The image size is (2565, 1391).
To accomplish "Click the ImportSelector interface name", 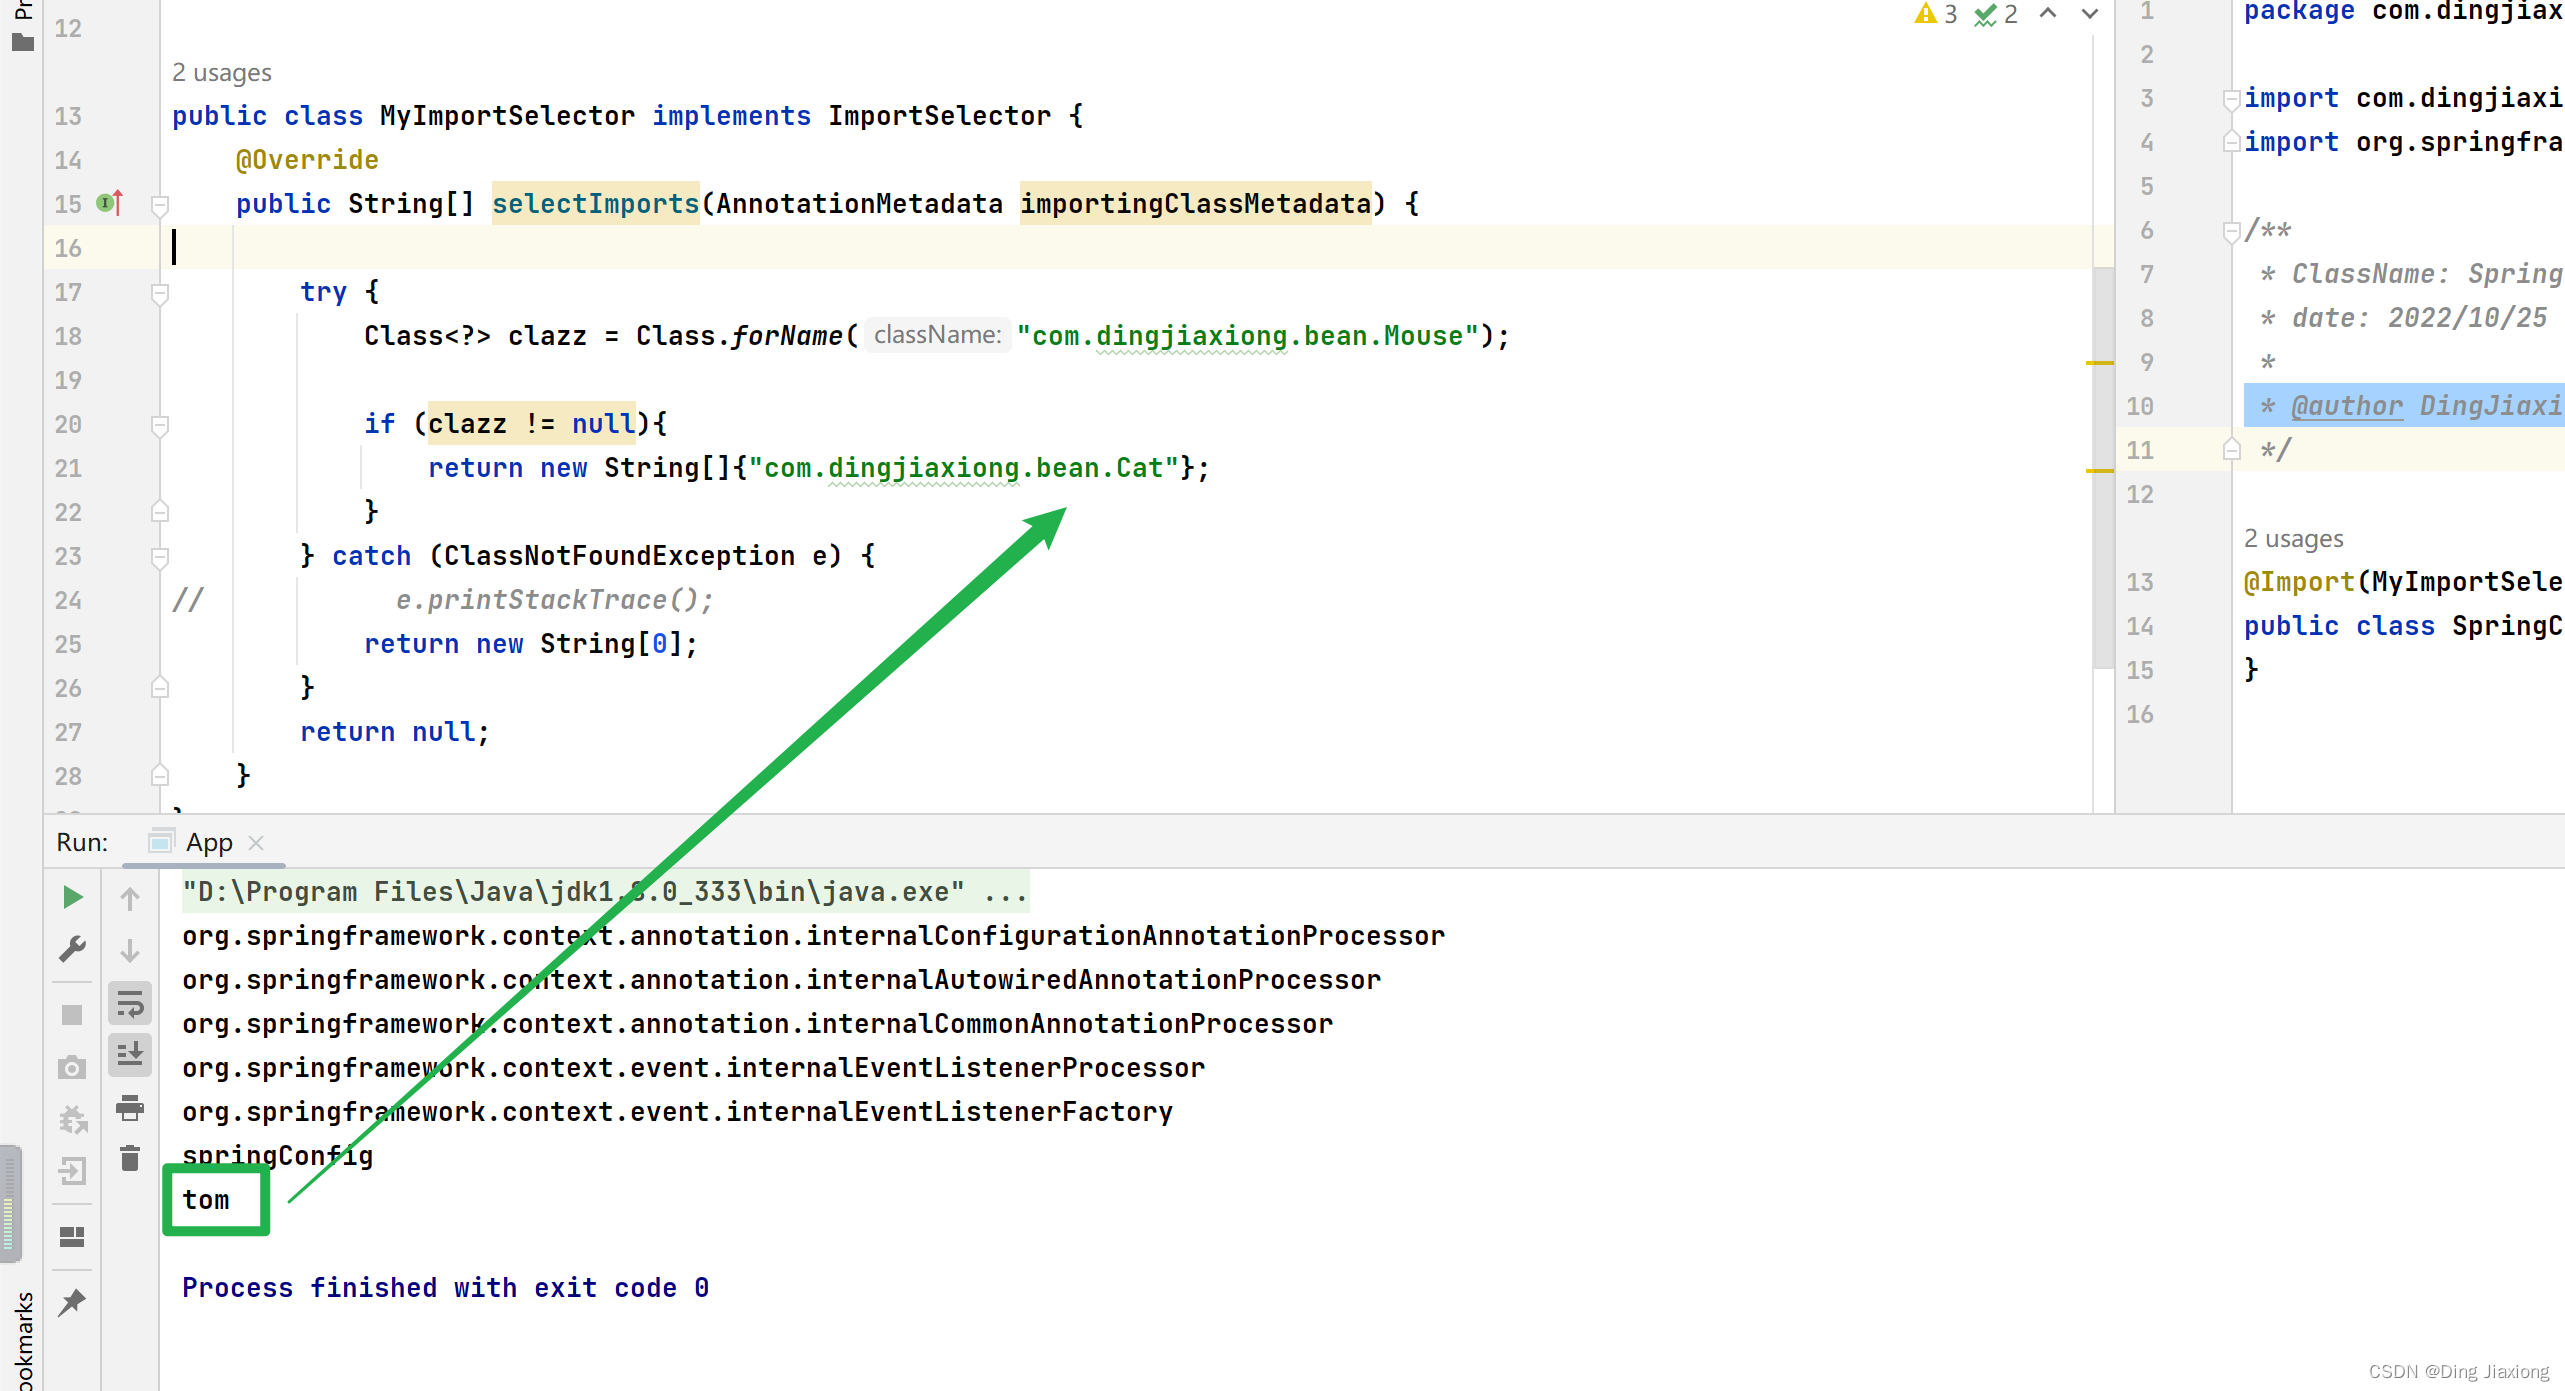I will (x=939, y=115).
